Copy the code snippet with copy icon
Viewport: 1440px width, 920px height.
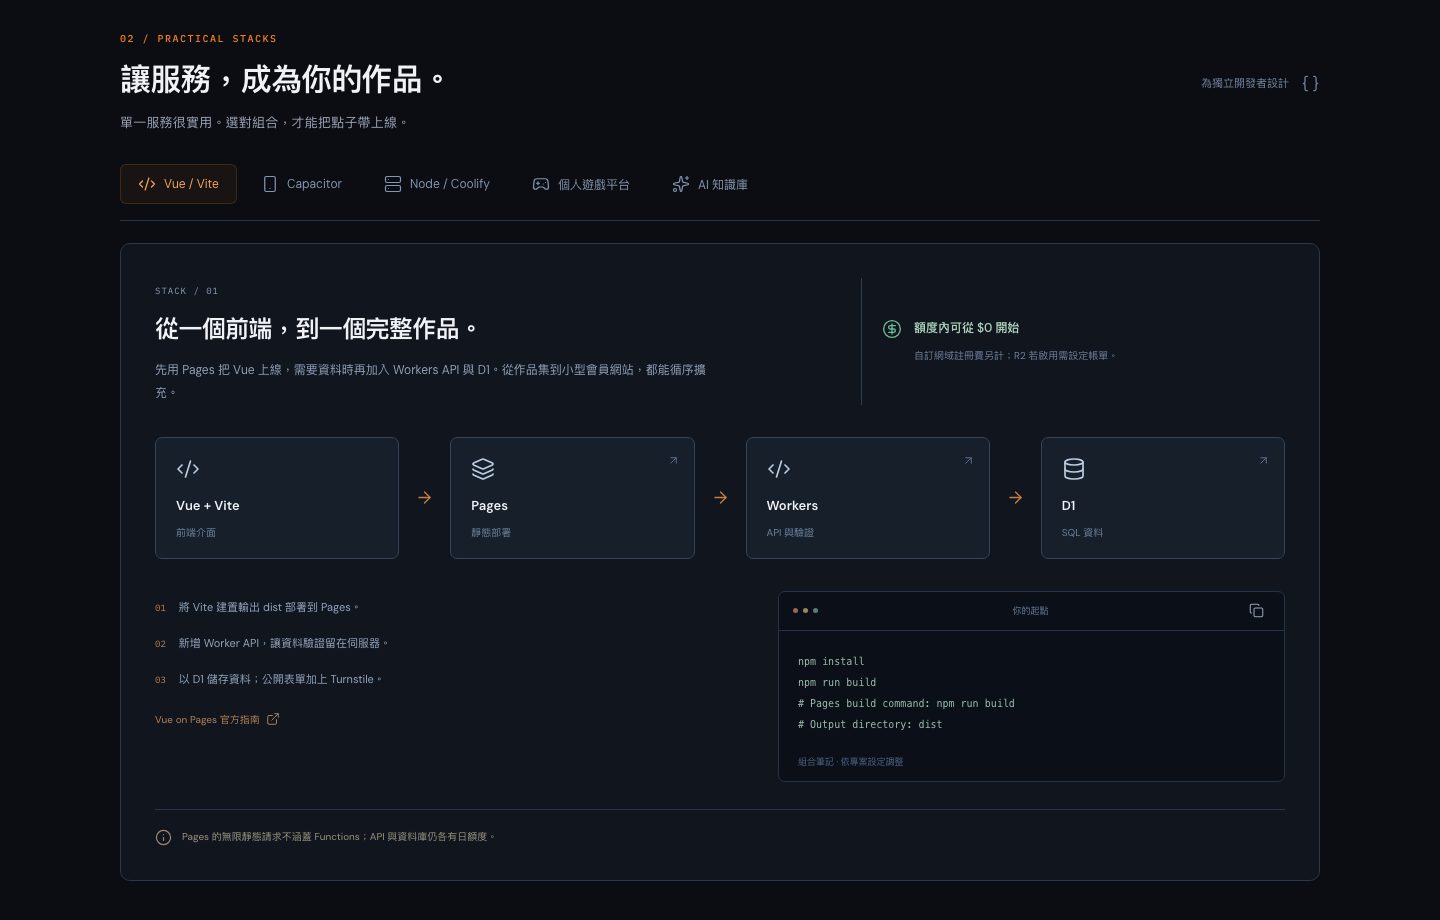click(x=1257, y=610)
